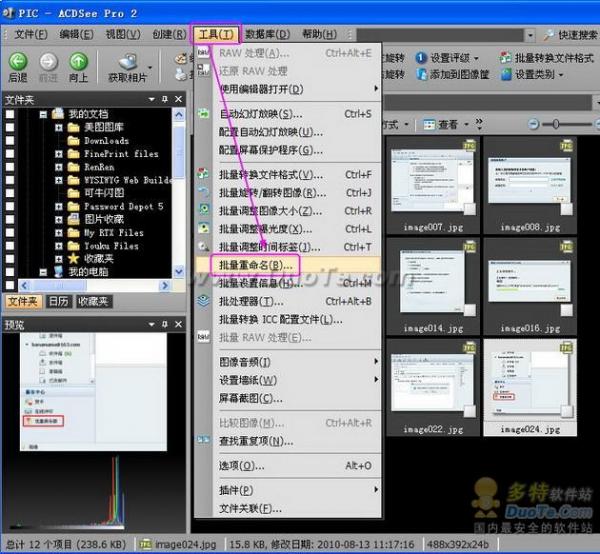Select the image014.jpg thumbnail
Screen dimensions: 600x554
pos(433,286)
